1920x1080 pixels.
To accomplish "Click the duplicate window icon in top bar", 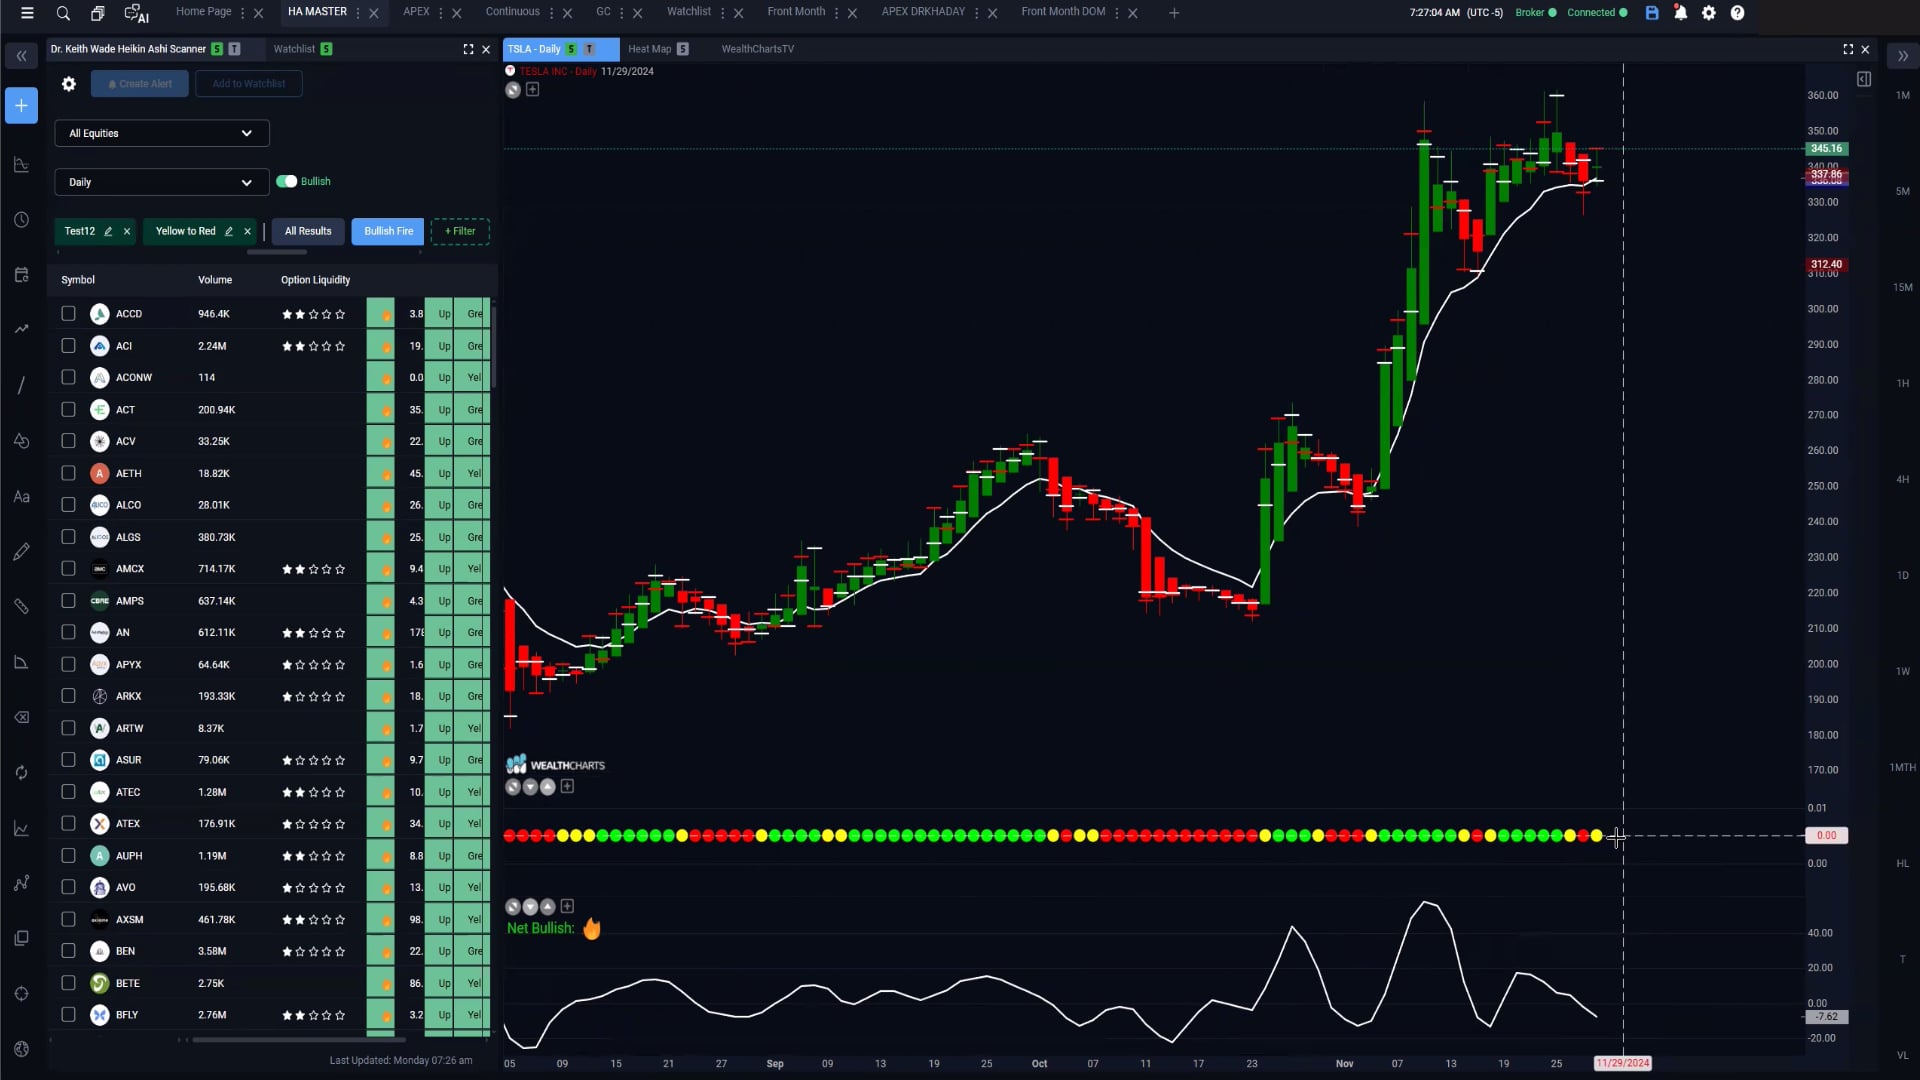I will click(x=97, y=13).
